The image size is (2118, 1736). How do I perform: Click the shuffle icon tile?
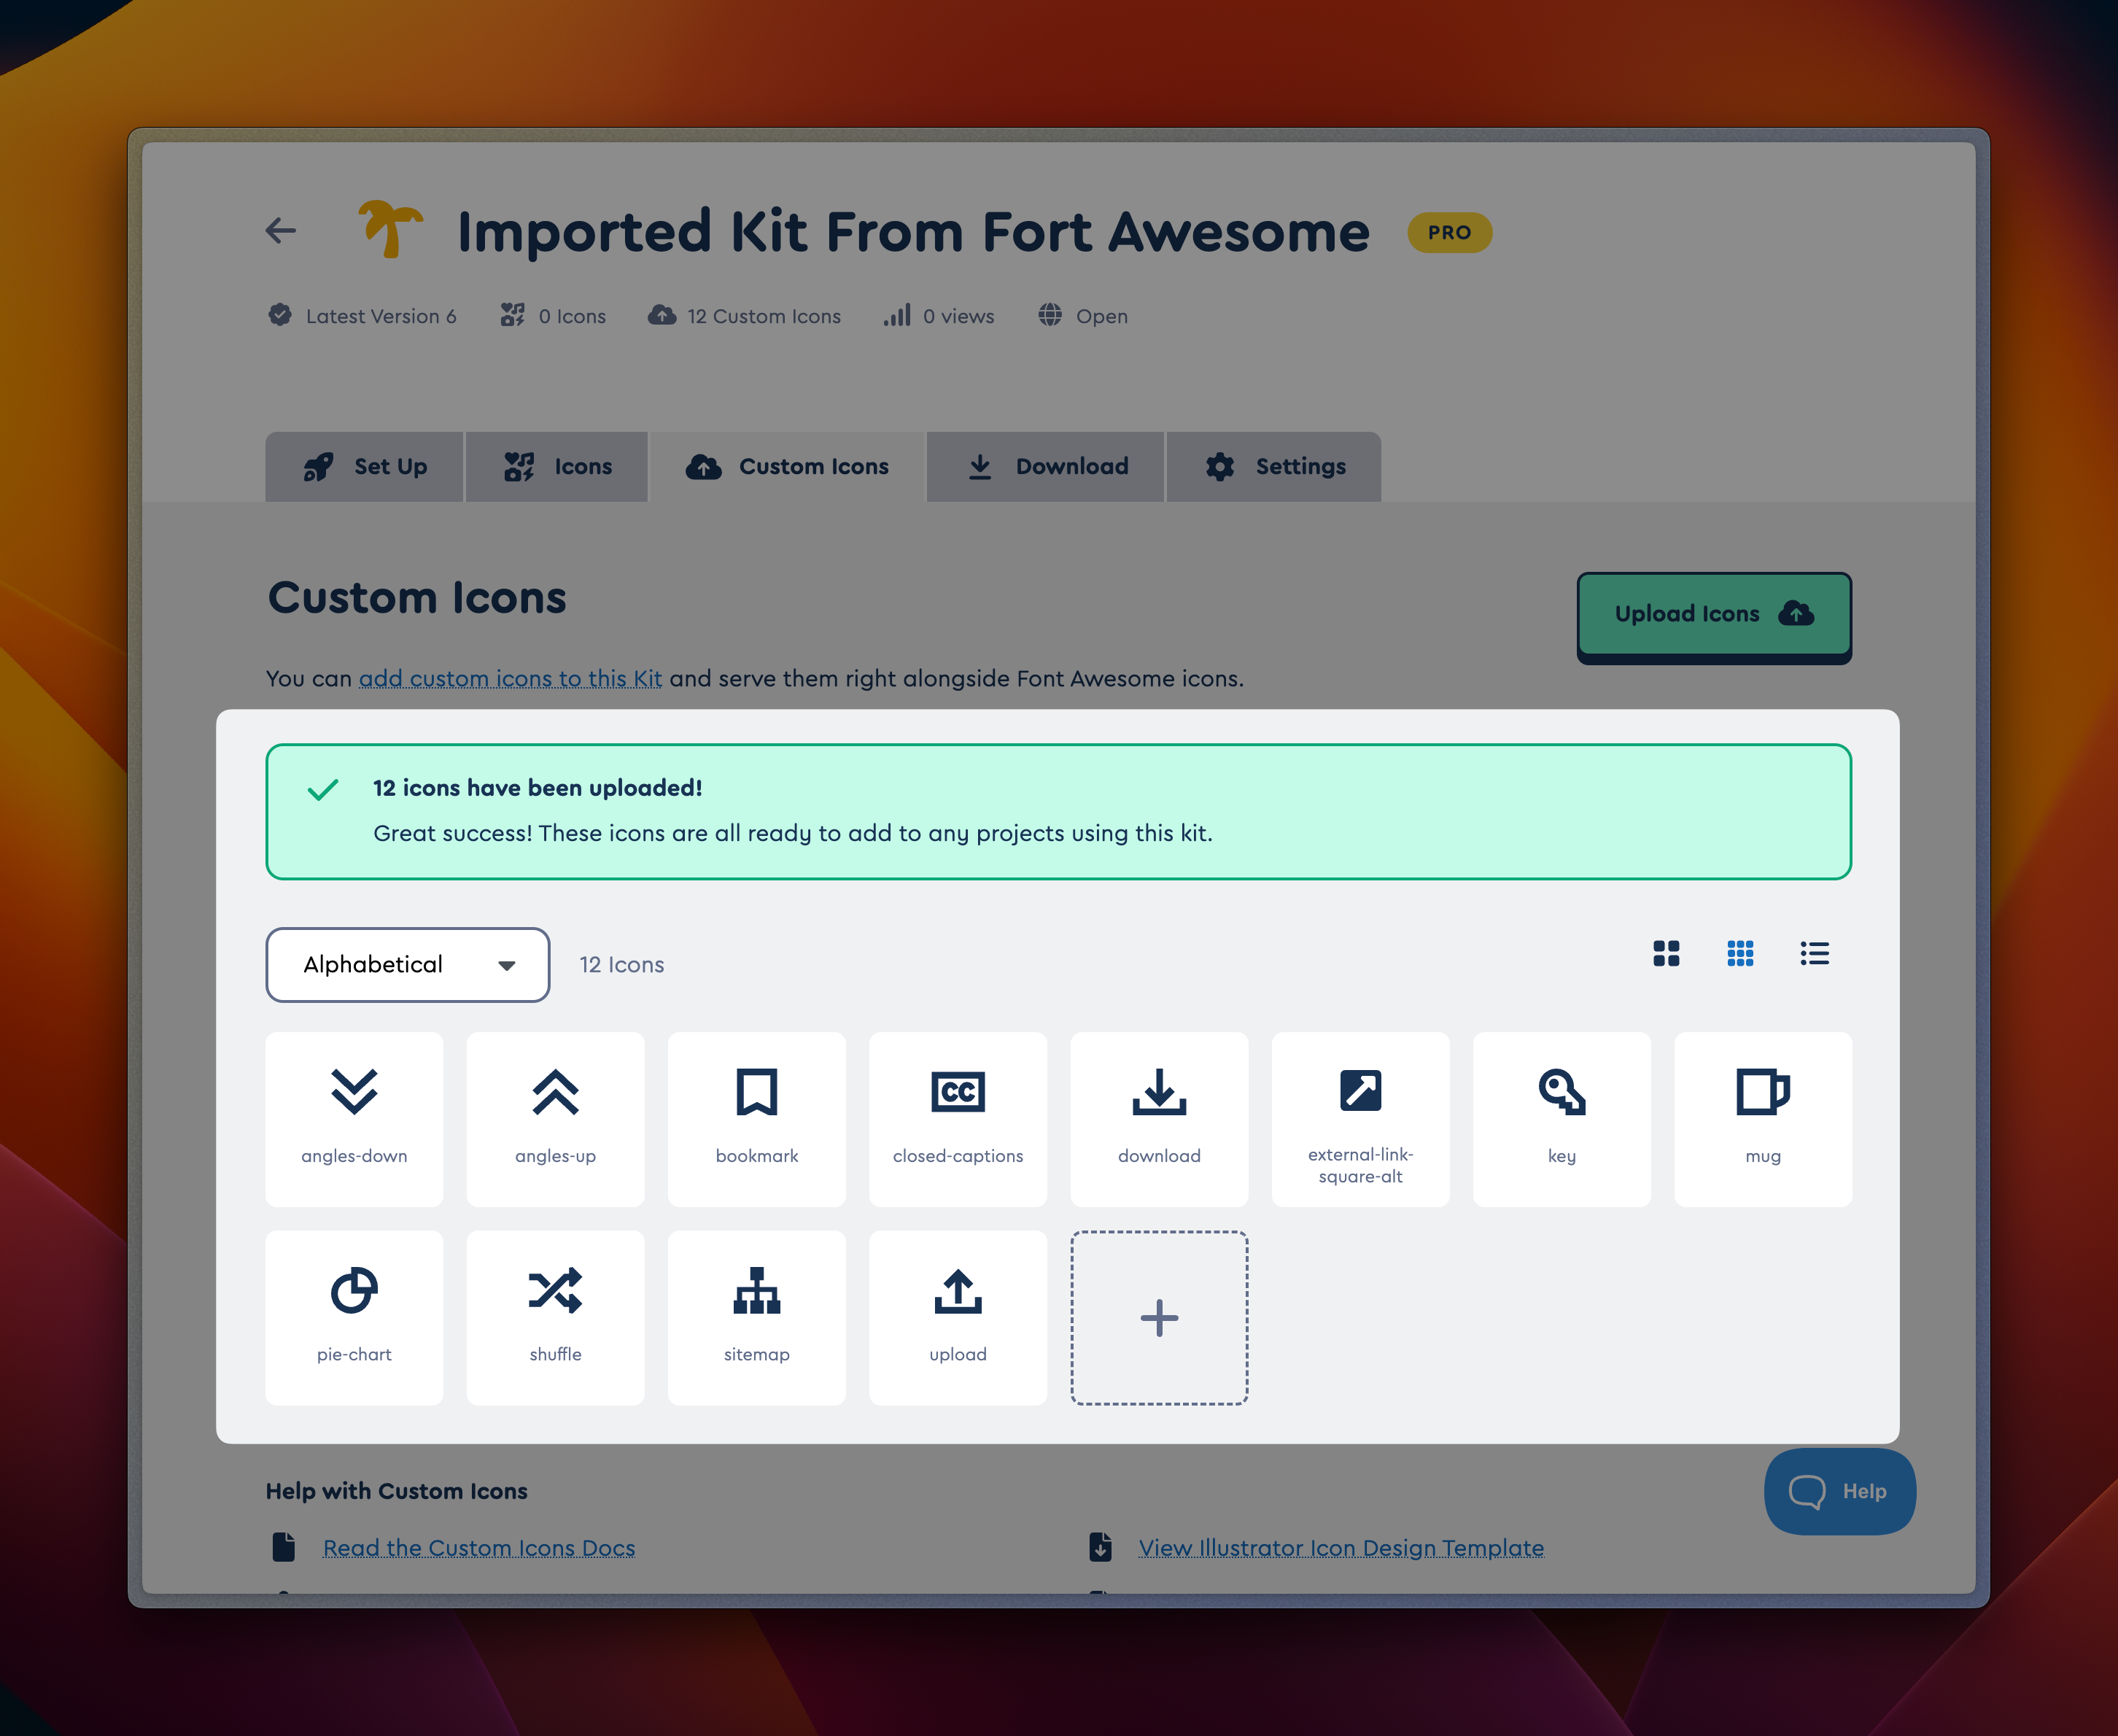point(555,1316)
